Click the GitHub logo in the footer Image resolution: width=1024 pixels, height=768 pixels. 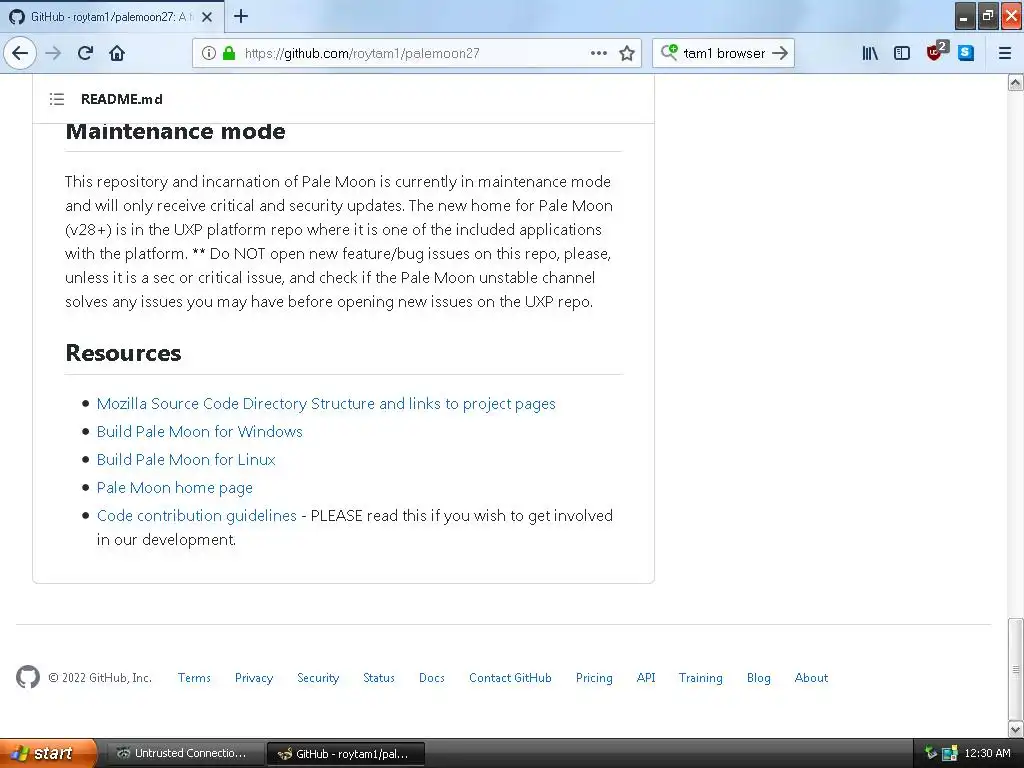click(x=28, y=677)
